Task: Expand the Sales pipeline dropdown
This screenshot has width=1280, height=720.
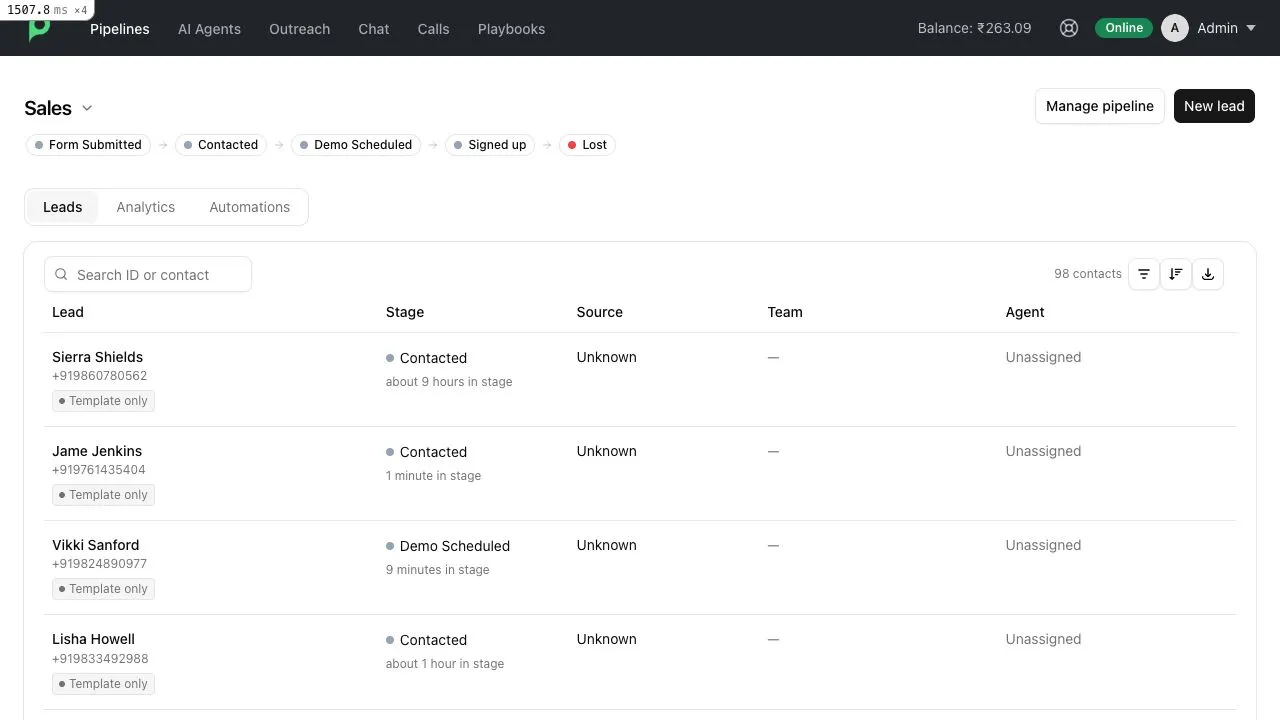Action: pos(87,108)
